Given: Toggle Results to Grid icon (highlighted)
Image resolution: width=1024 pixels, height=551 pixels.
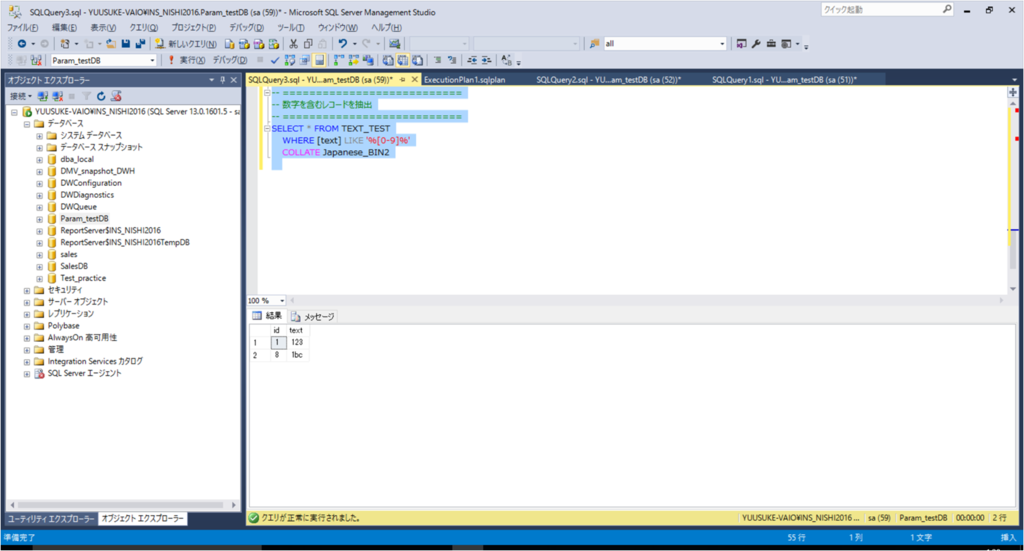Looking at the screenshot, I should pos(403,60).
